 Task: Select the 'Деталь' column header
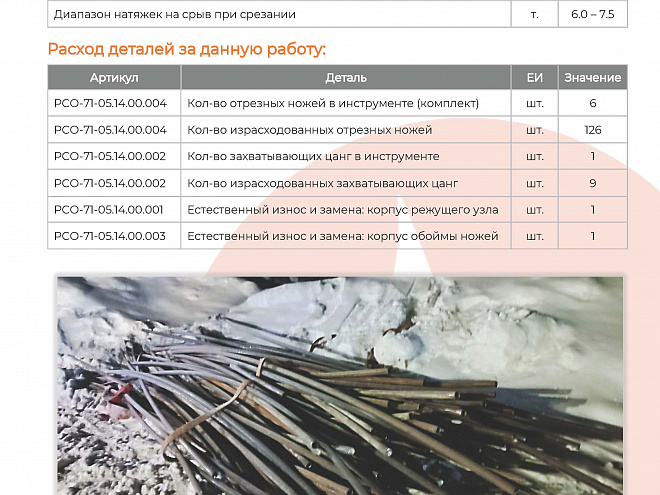(x=346, y=77)
